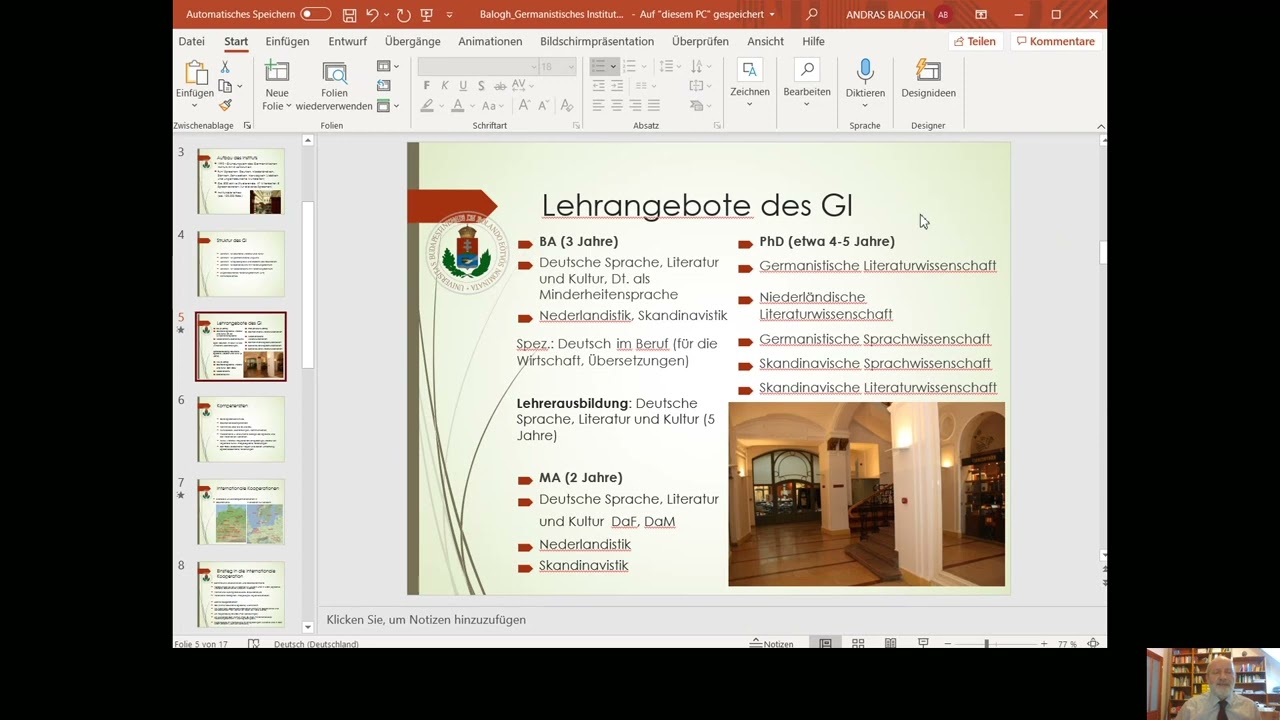Viewport: 1280px width, 720px height.
Task: Click the AB user account avatar
Action: tap(943, 14)
